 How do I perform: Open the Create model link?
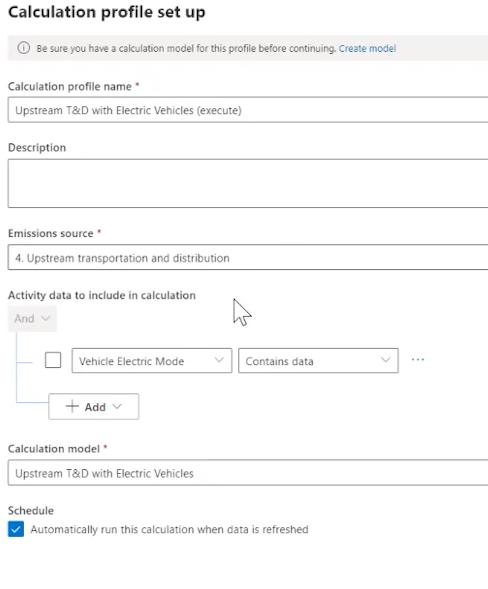point(367,48)
